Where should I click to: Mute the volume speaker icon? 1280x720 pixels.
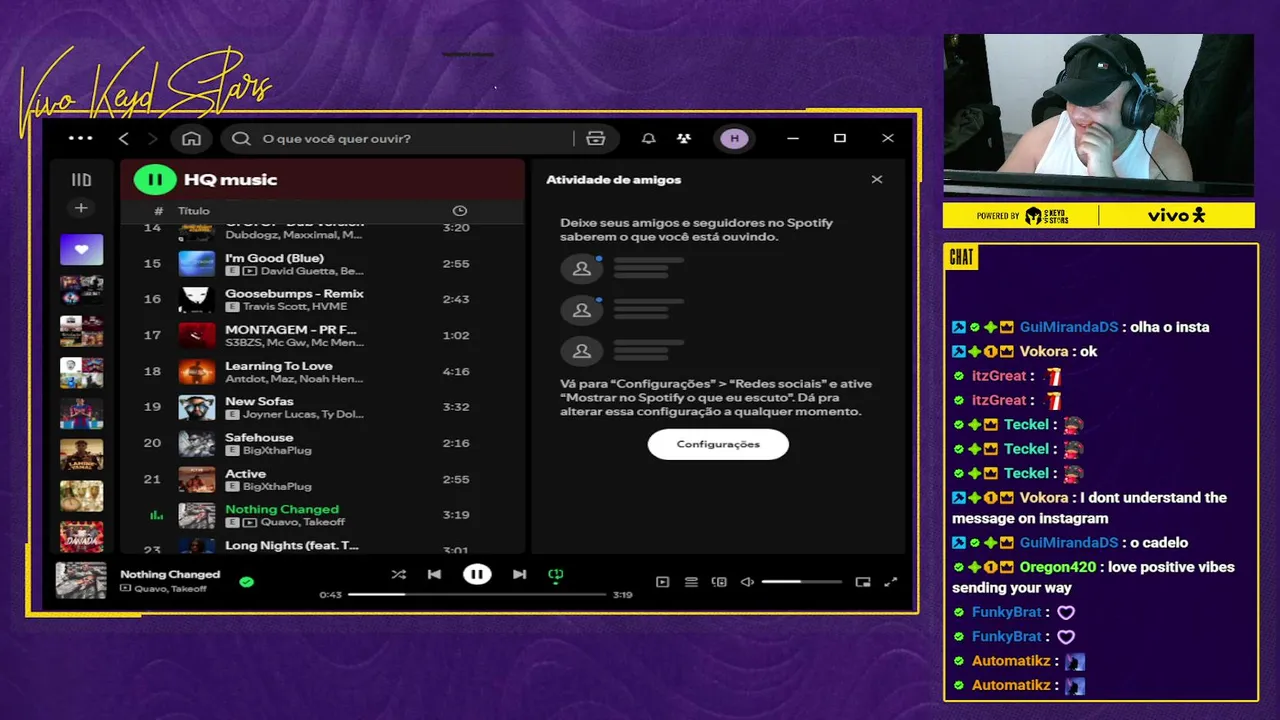click(x=747, y=582)
